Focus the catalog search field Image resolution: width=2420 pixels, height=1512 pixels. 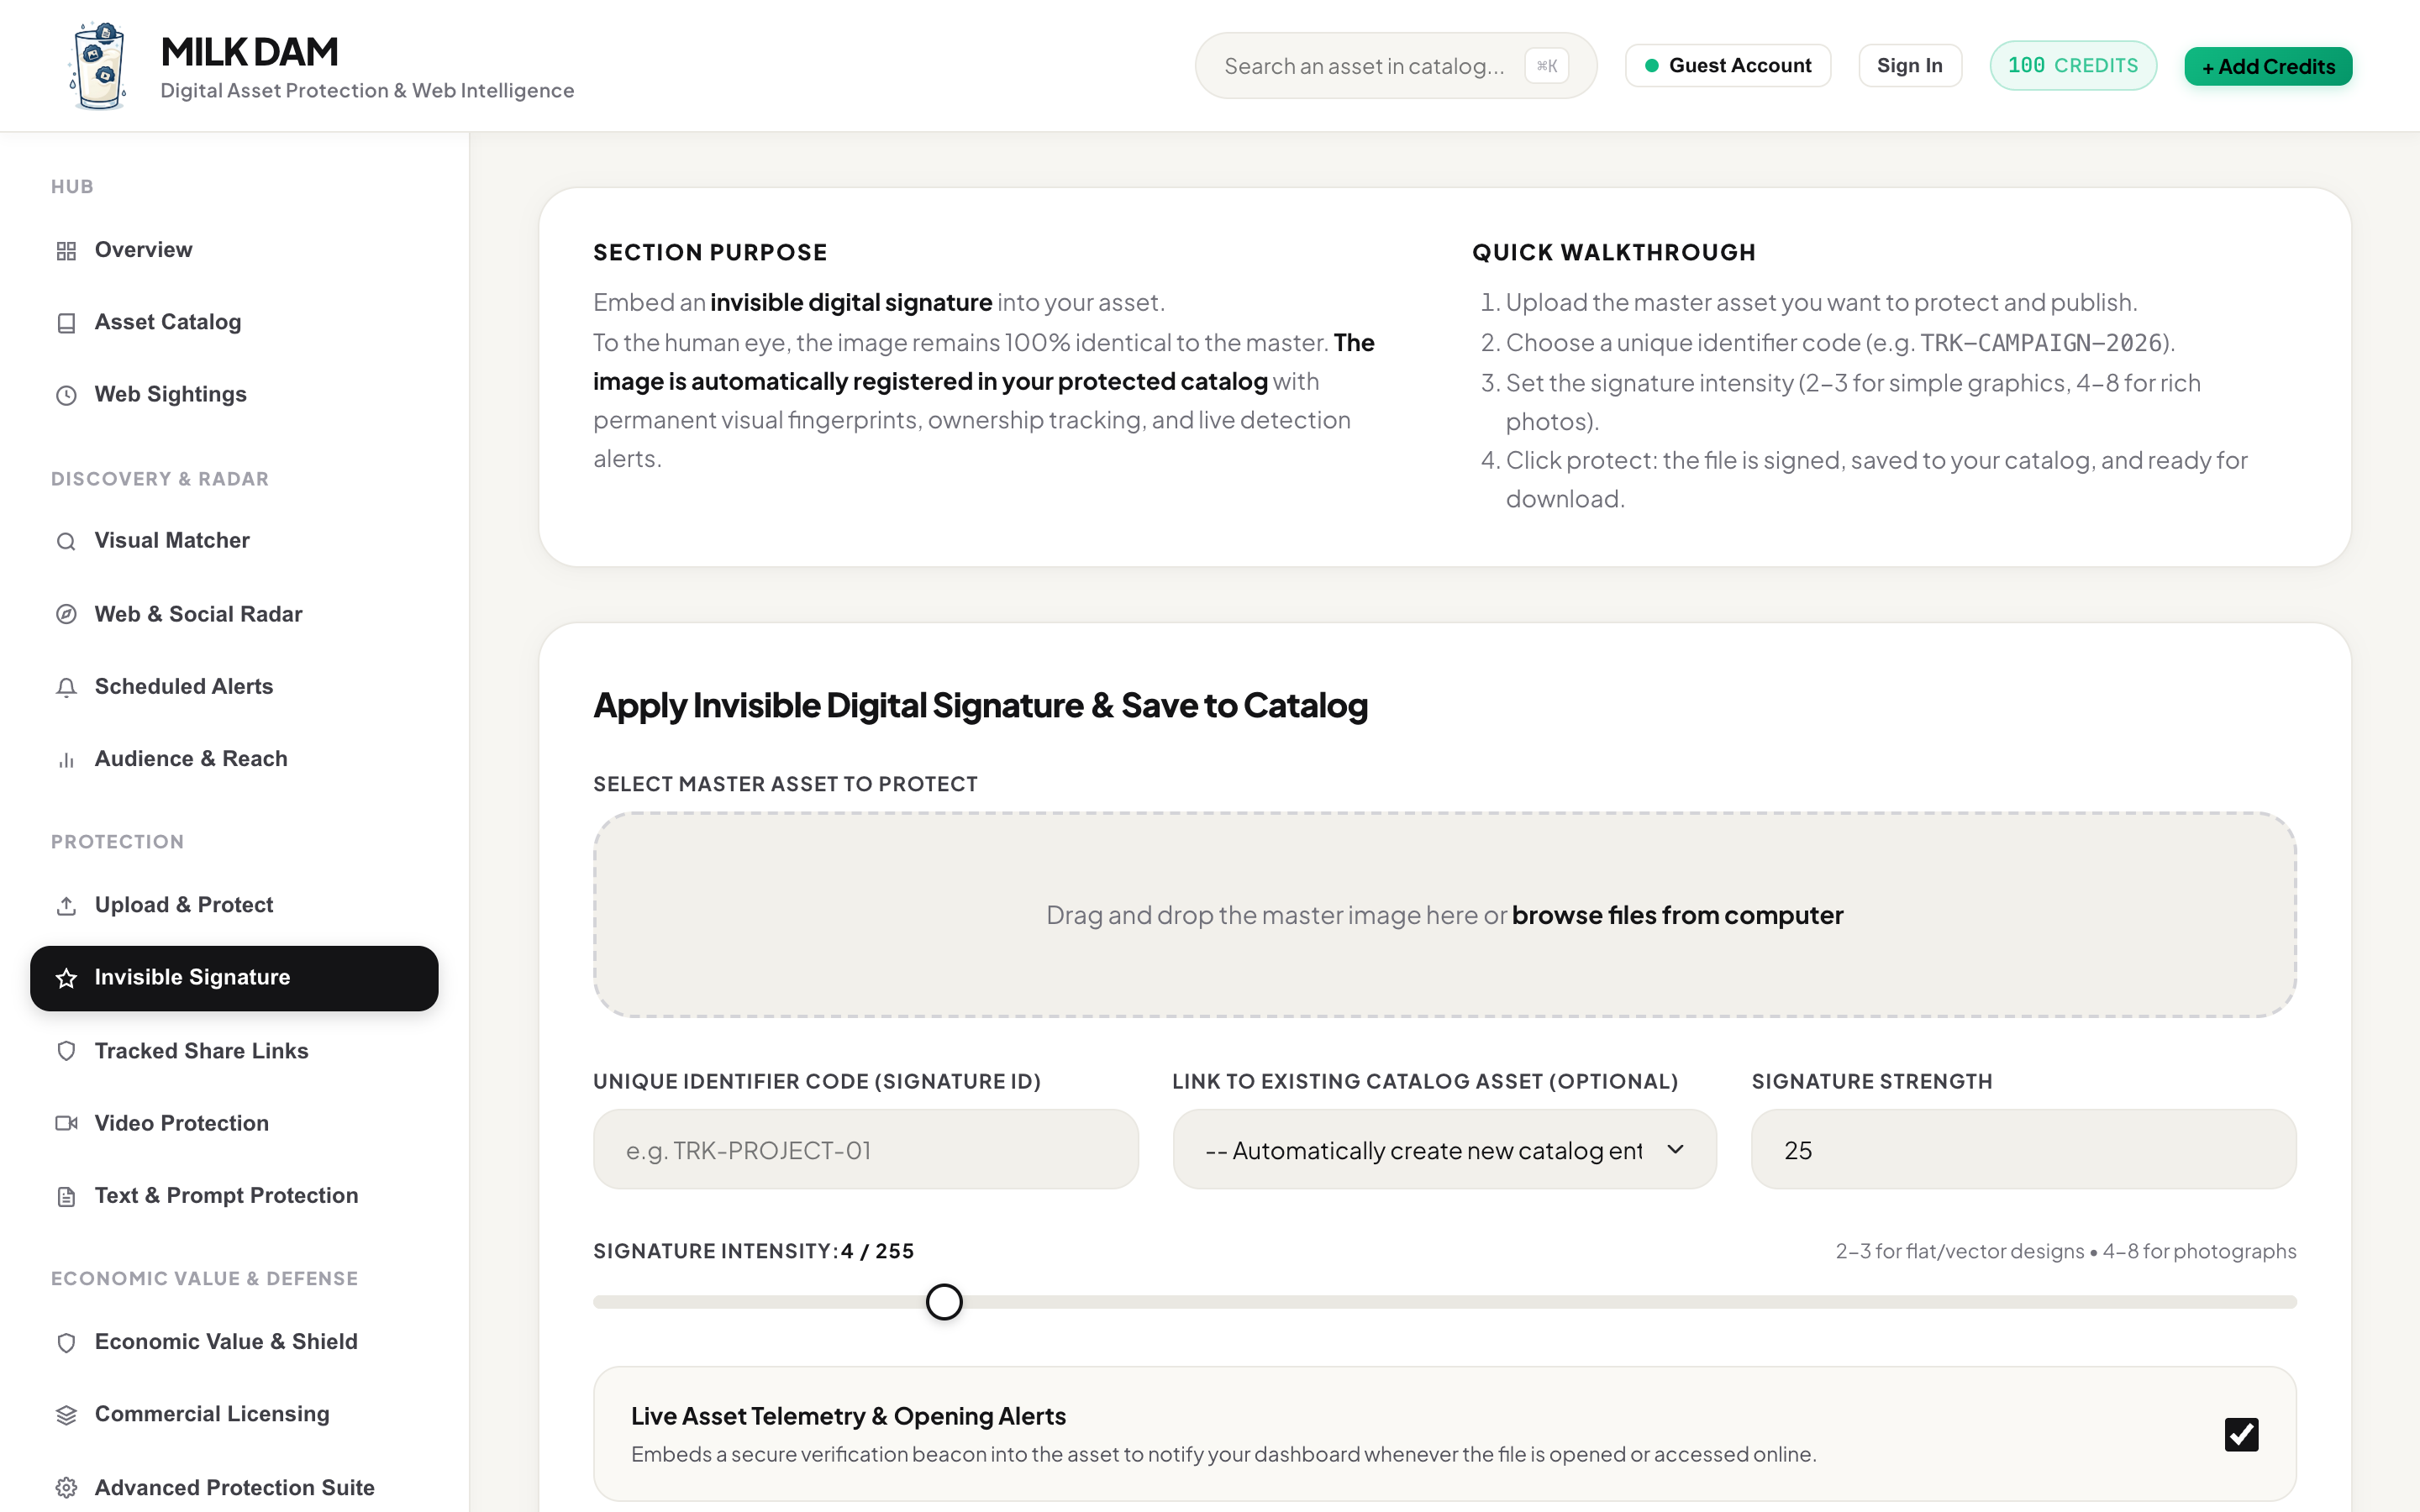pyautogui.click(x=1395, y=66)
